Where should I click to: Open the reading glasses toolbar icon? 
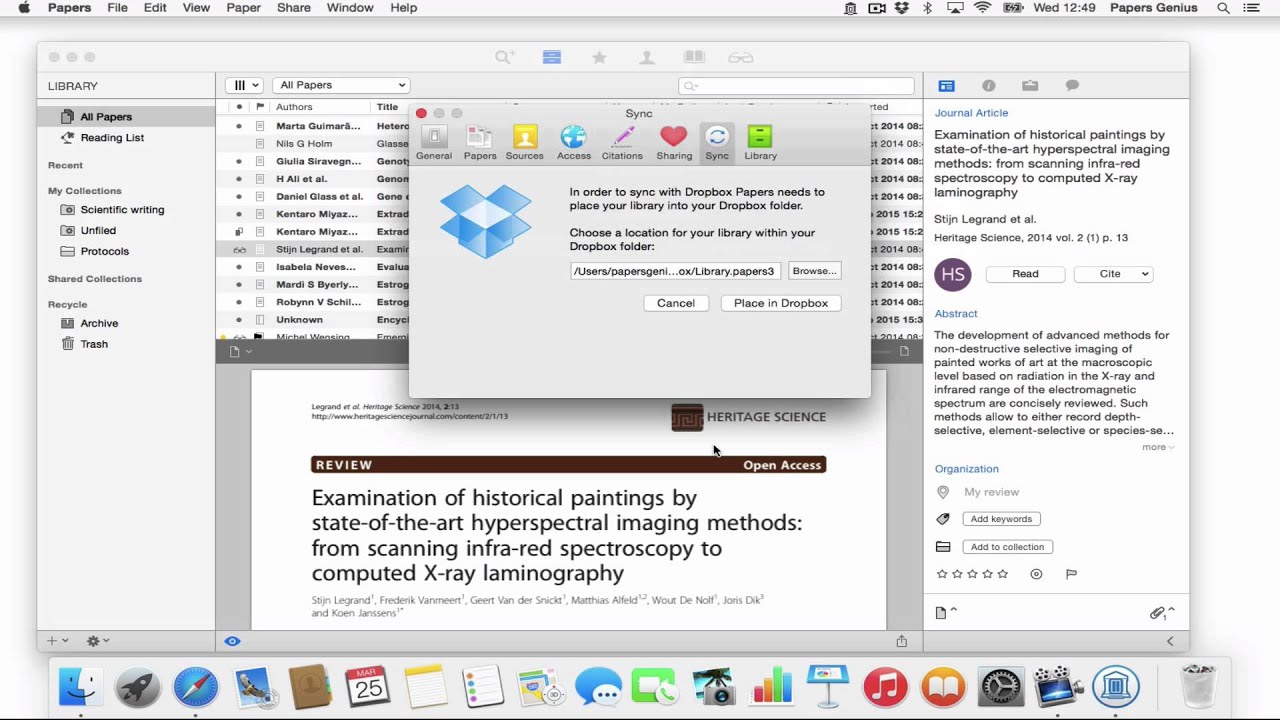click(741, 58)
